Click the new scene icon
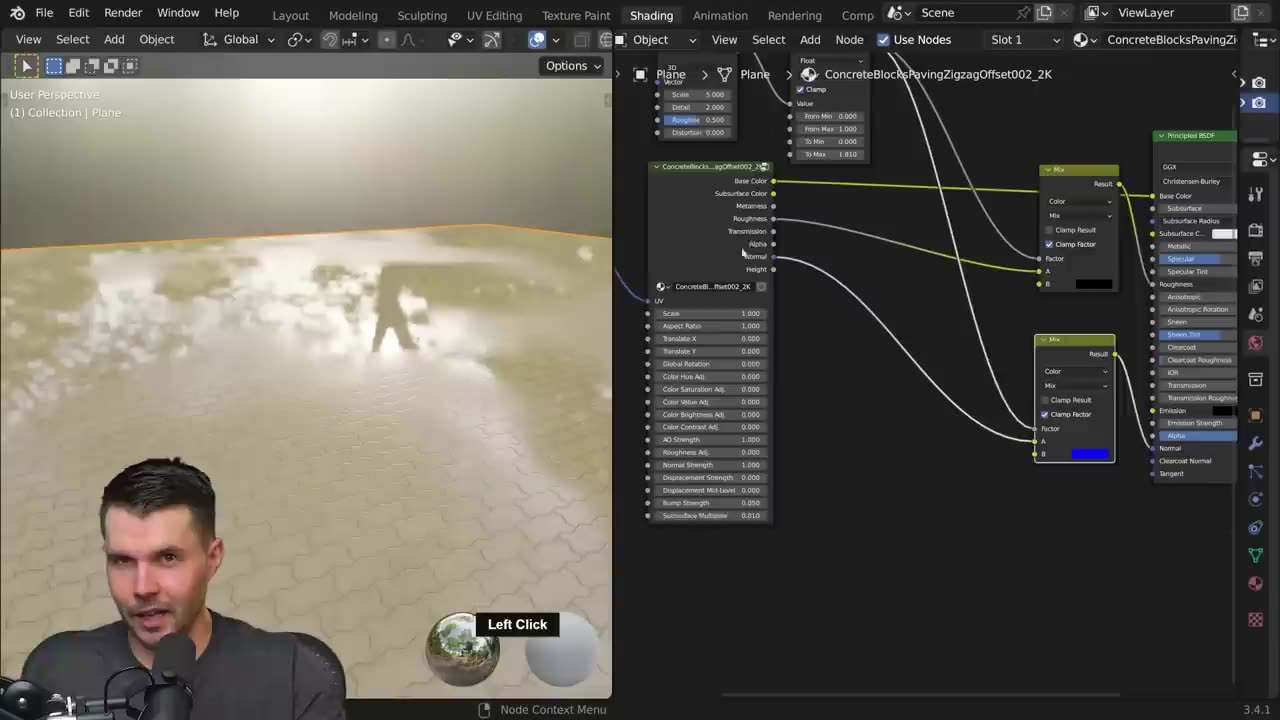Image resolution: width=1280 pixels, height=720 pixels. pos(1044,13)
